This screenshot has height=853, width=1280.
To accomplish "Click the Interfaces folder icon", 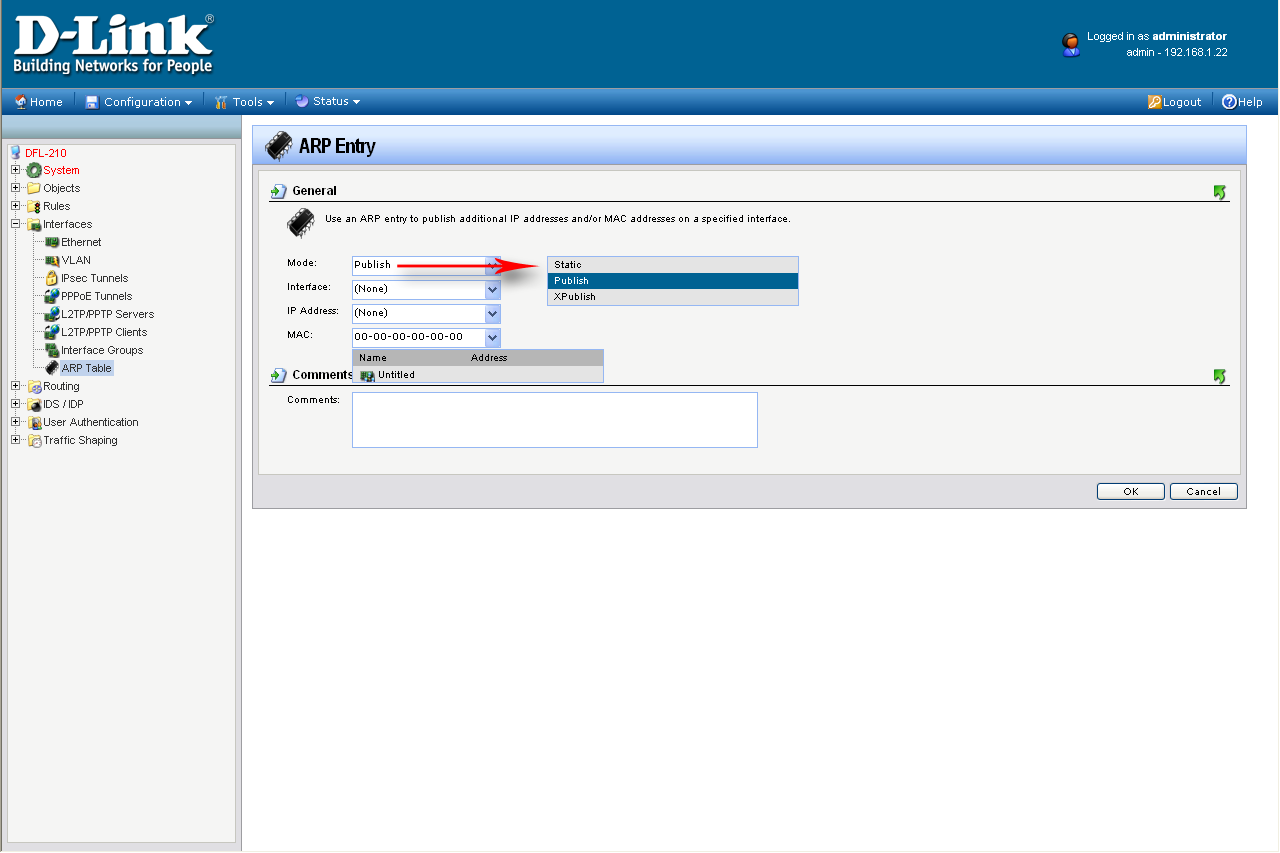I will (34, 224).
